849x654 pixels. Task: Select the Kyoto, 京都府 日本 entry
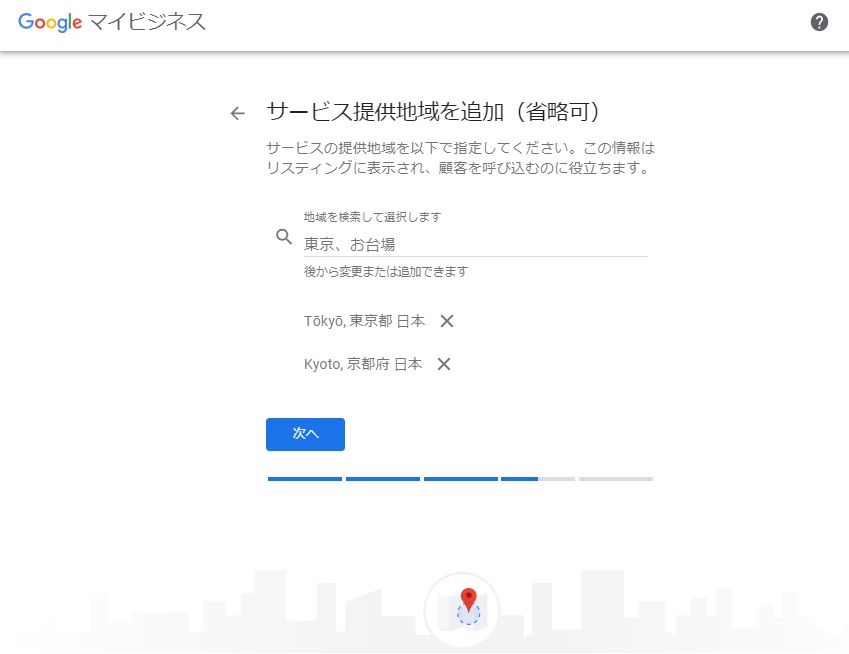point(362,364)
